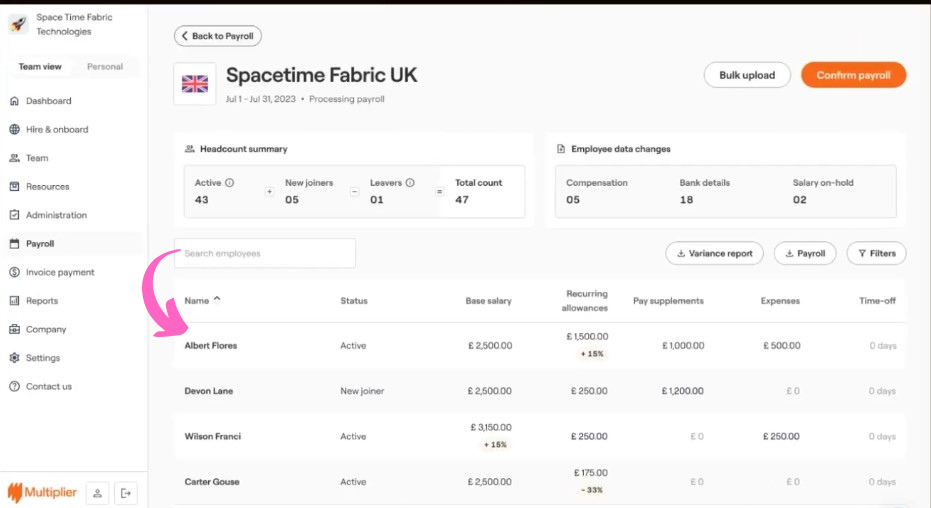The width and height of the screenshot is (931, 508).
Task: Go Back to Payroll
Action: click(217, 36)
